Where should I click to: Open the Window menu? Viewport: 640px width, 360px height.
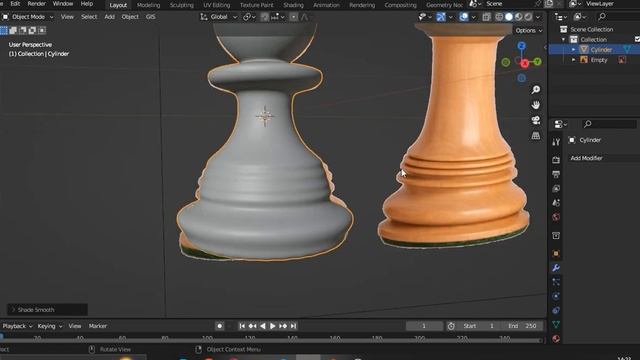tap(62, 4)
